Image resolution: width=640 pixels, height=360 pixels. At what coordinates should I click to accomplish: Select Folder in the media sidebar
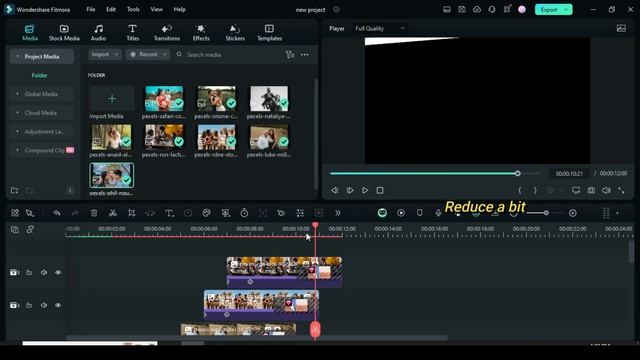click(40, 76)
